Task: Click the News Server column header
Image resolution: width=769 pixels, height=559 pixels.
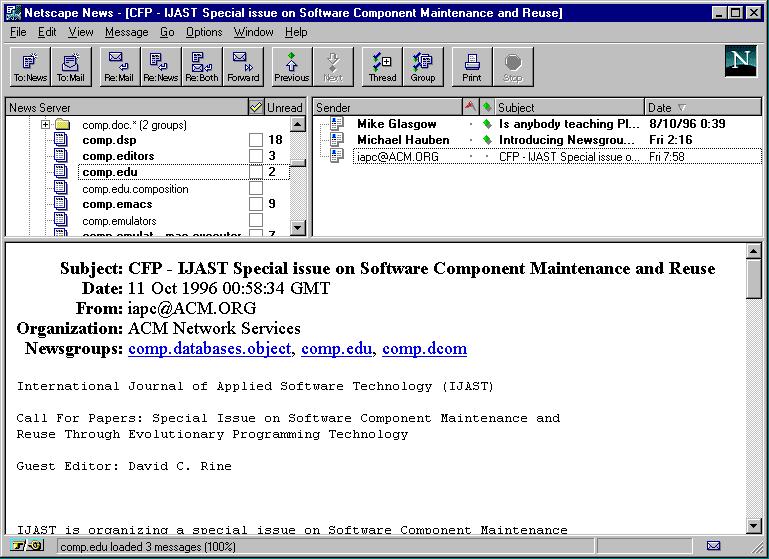Action: [127, 107]
